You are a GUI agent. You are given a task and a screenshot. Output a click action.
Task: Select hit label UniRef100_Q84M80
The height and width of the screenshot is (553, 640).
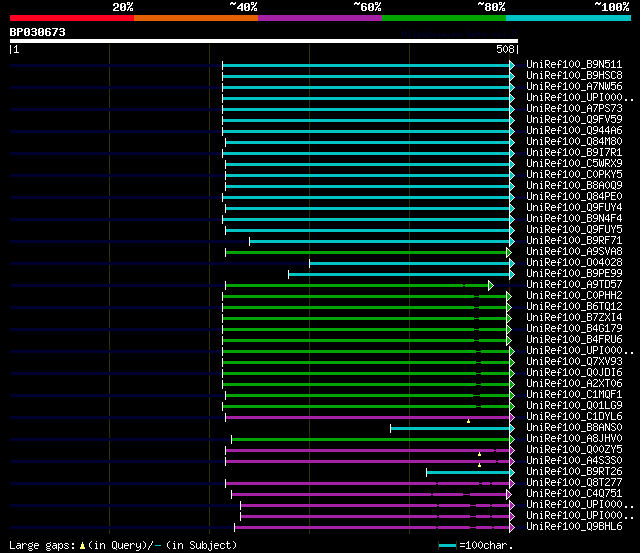pos(574,142)
